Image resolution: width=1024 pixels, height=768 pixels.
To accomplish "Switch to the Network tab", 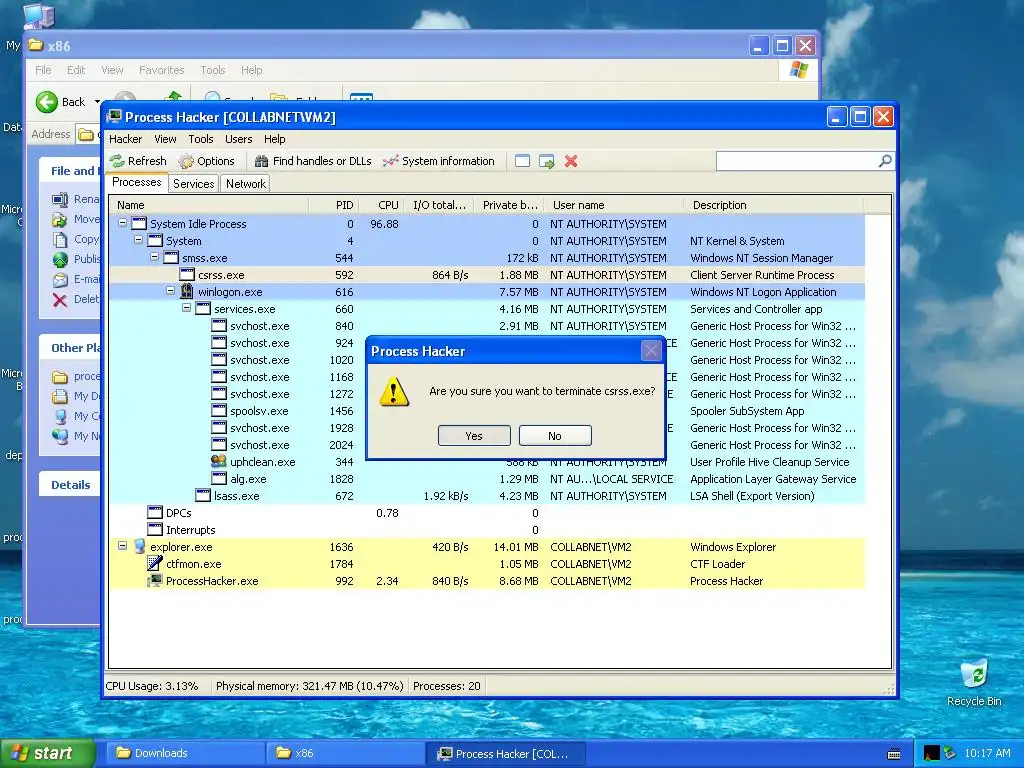I will 246,184.
